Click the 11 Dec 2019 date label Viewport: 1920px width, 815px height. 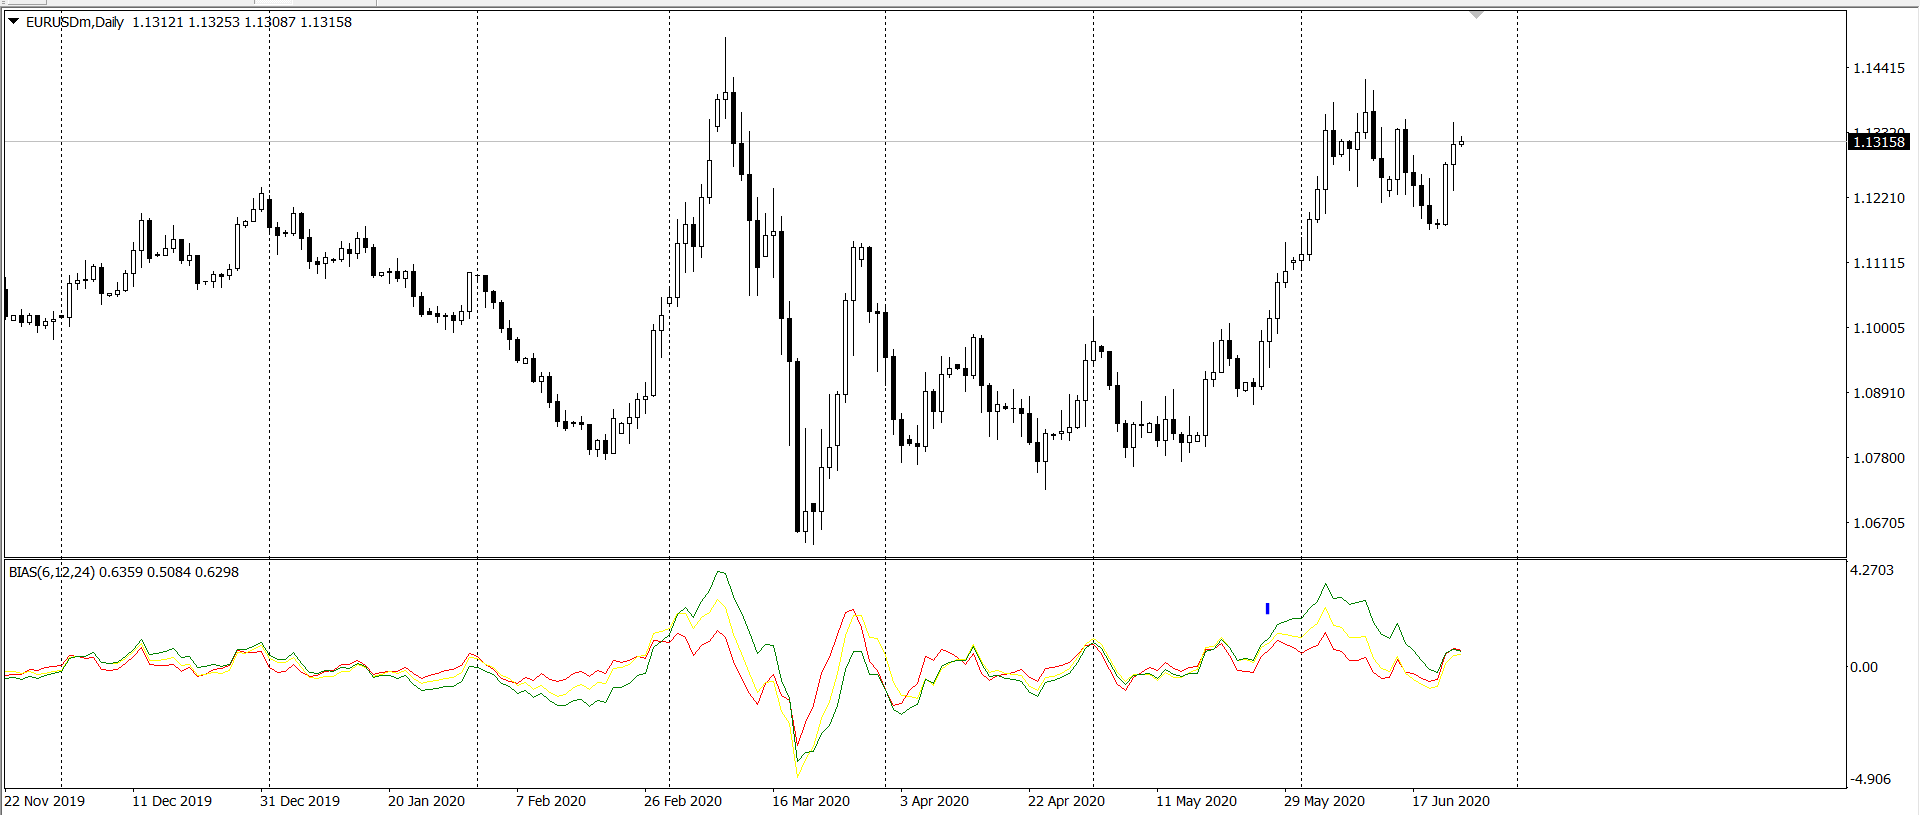pos(172,801)
